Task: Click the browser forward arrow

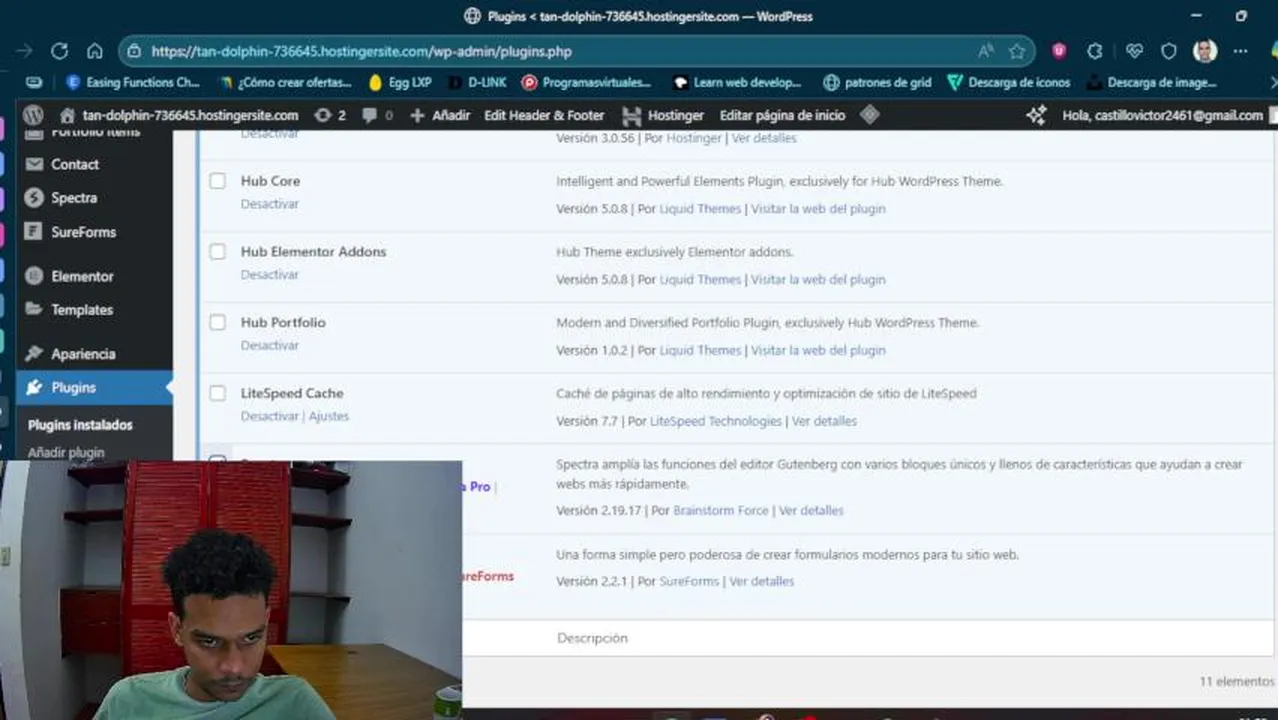Action: (24, 51)
